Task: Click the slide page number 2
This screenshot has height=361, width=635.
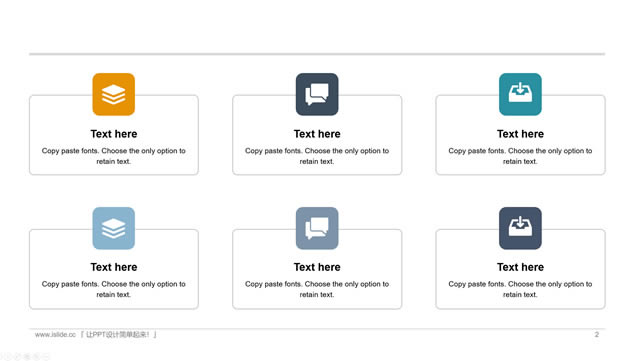Action: (597, 335)
